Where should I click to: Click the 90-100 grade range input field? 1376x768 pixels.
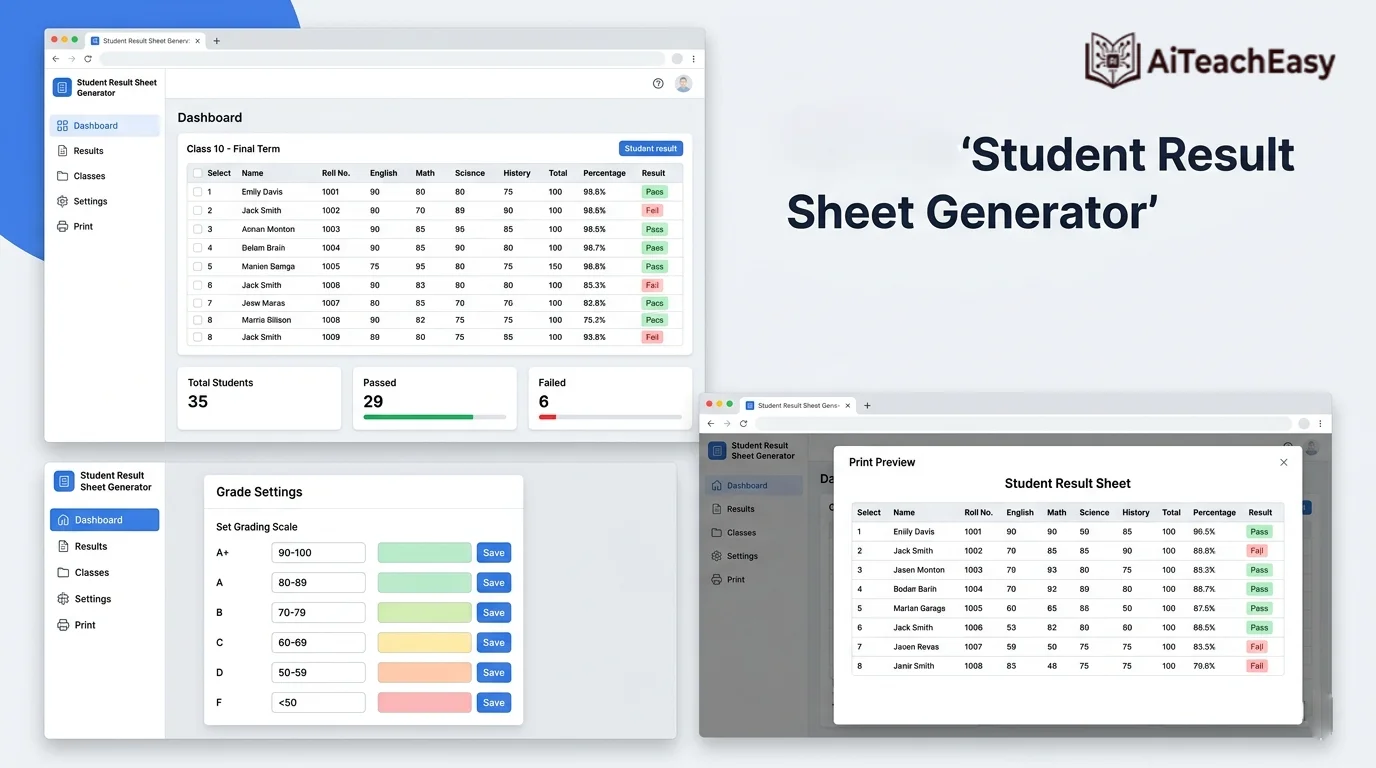tap(318, 552)
